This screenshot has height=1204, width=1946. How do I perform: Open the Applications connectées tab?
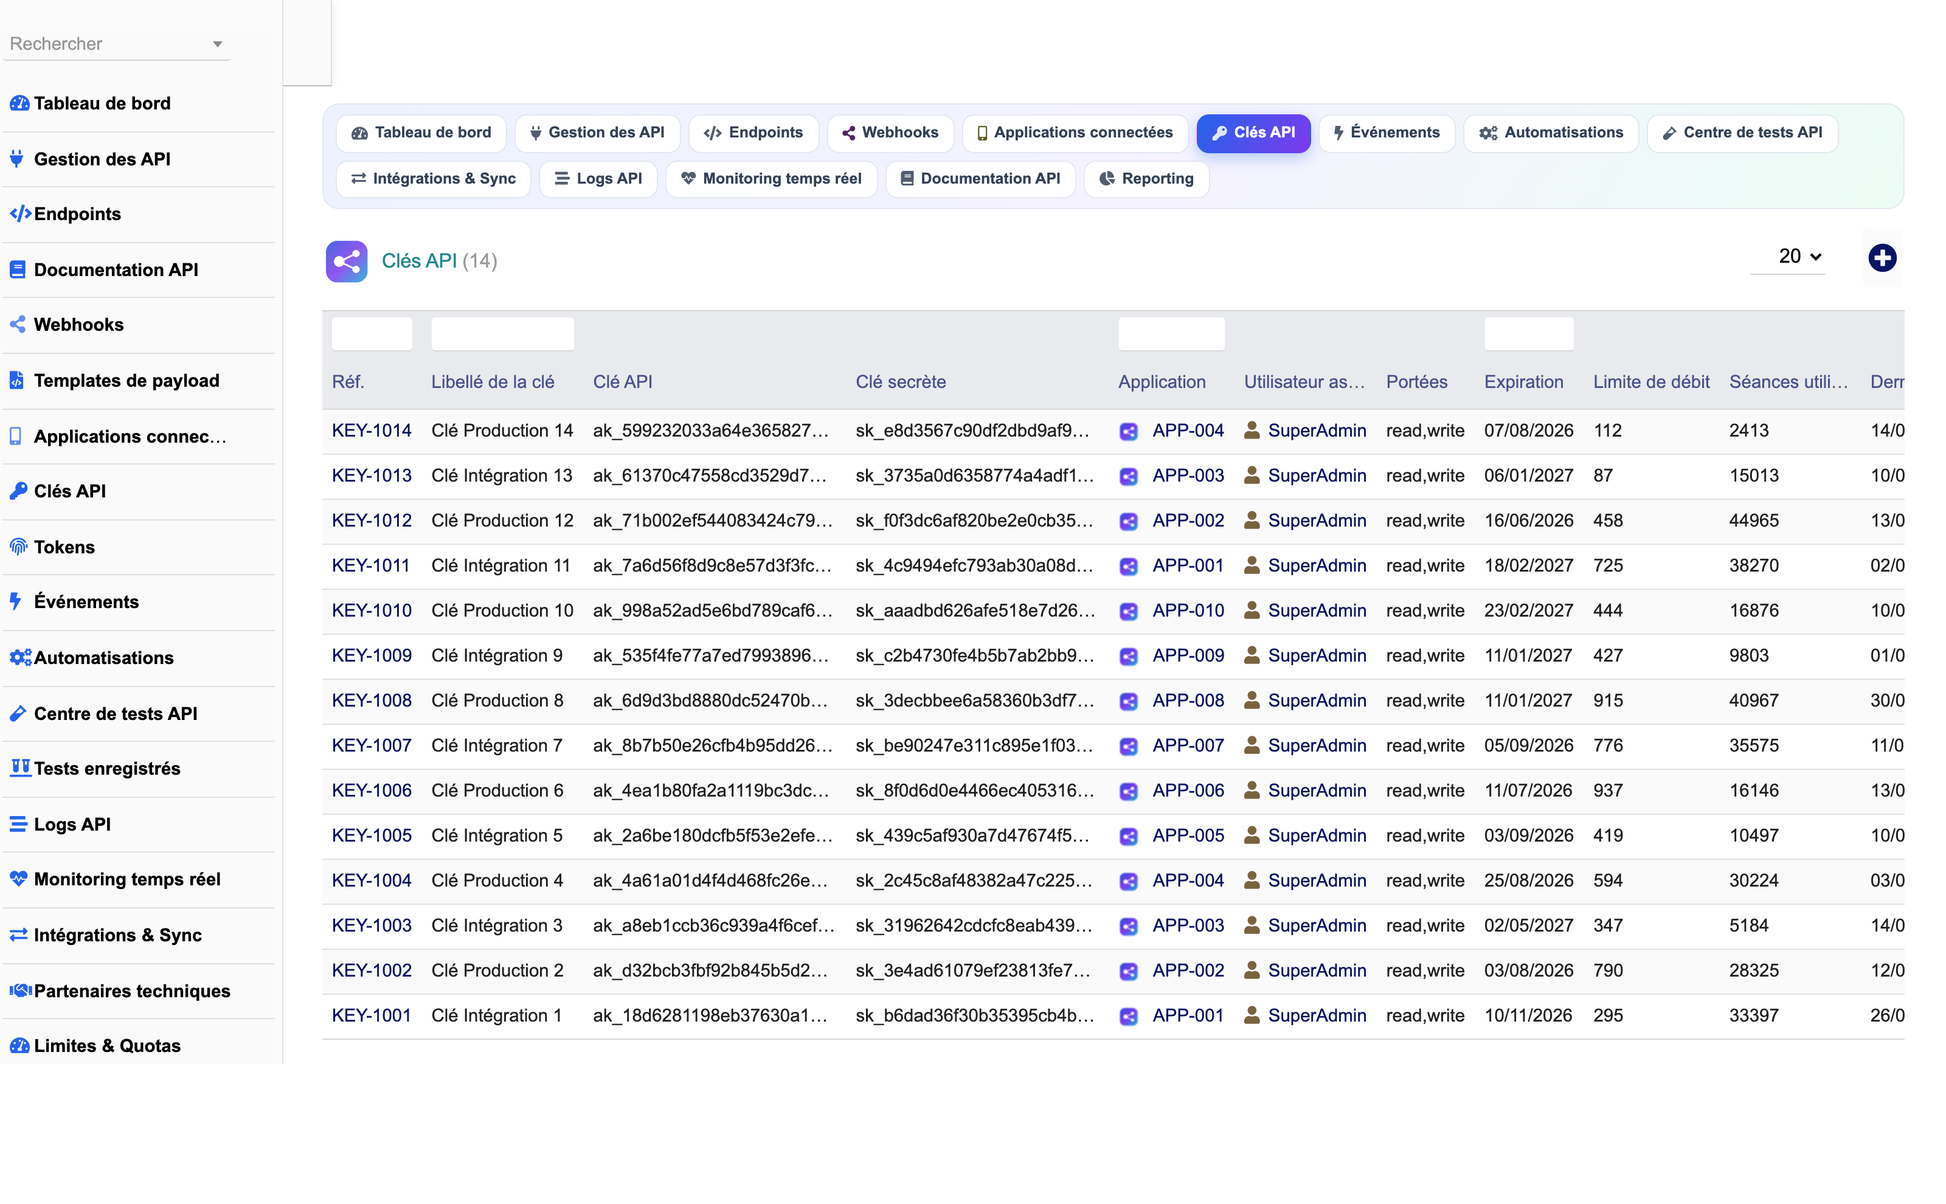(1074, 133)
